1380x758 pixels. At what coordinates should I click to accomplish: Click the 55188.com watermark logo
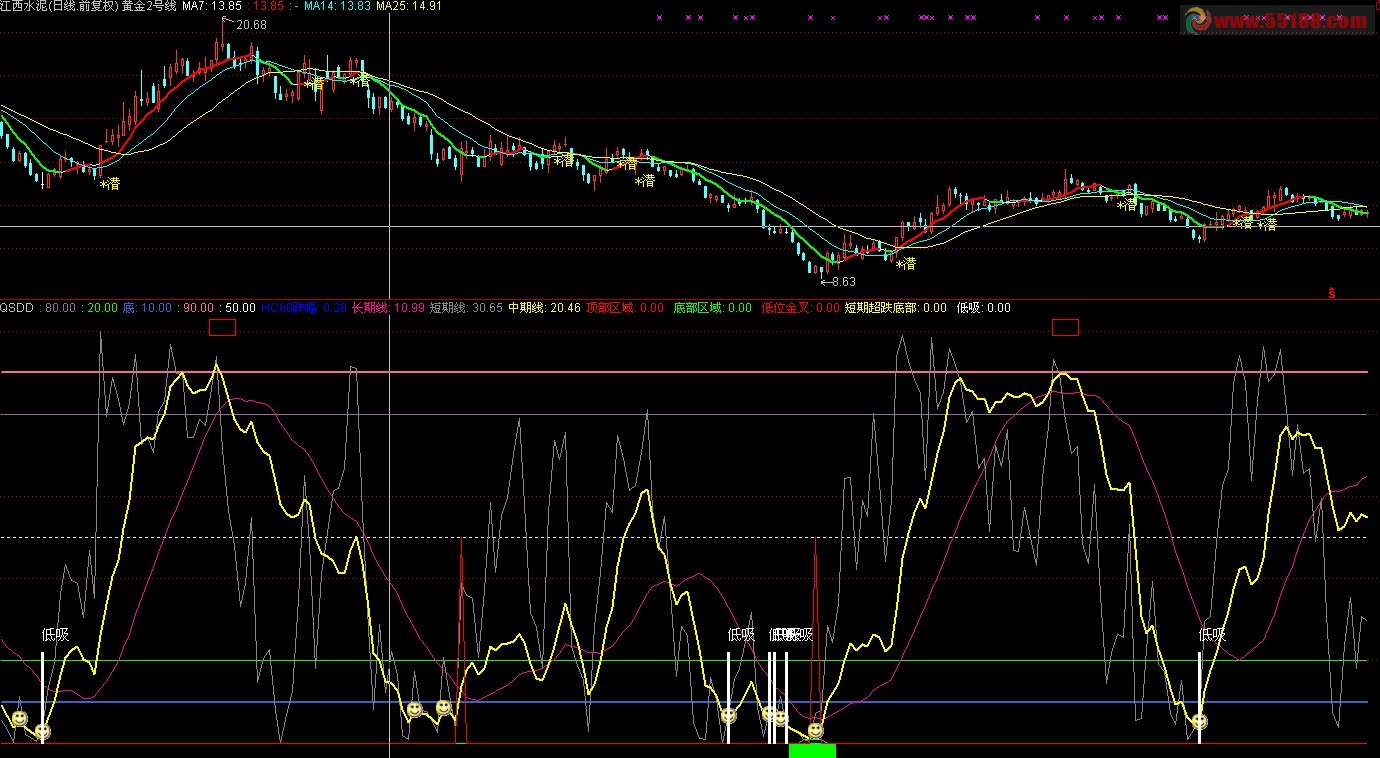coord(1277,19)
